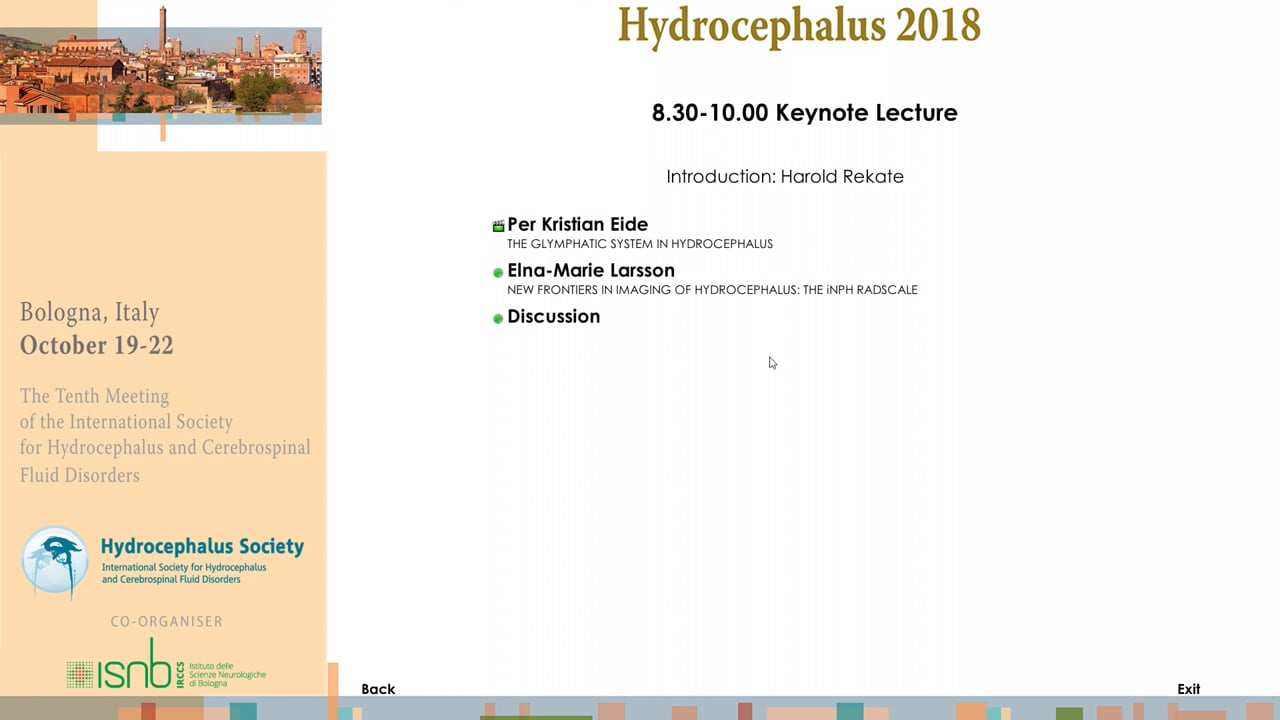Click the "Hydrocephalus Society" name text
This screenshot has width=1280, height=720.
point(202,547)
